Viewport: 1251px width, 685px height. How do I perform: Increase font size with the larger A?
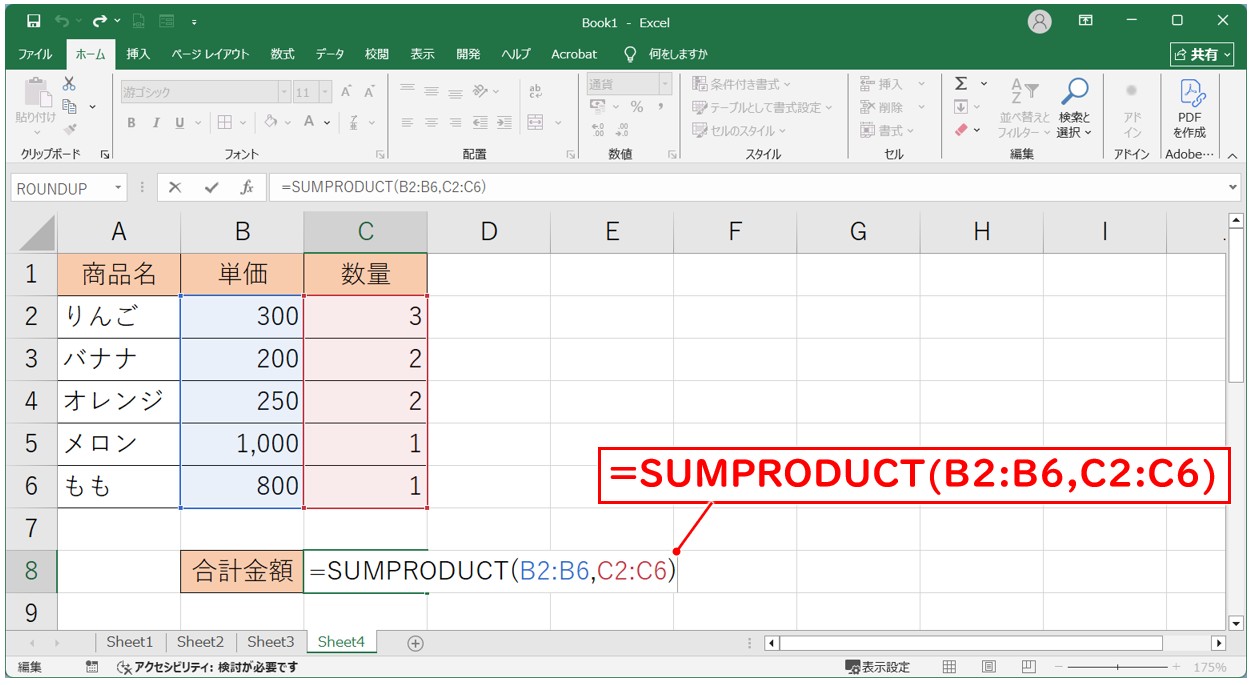(x=346, y=92)
